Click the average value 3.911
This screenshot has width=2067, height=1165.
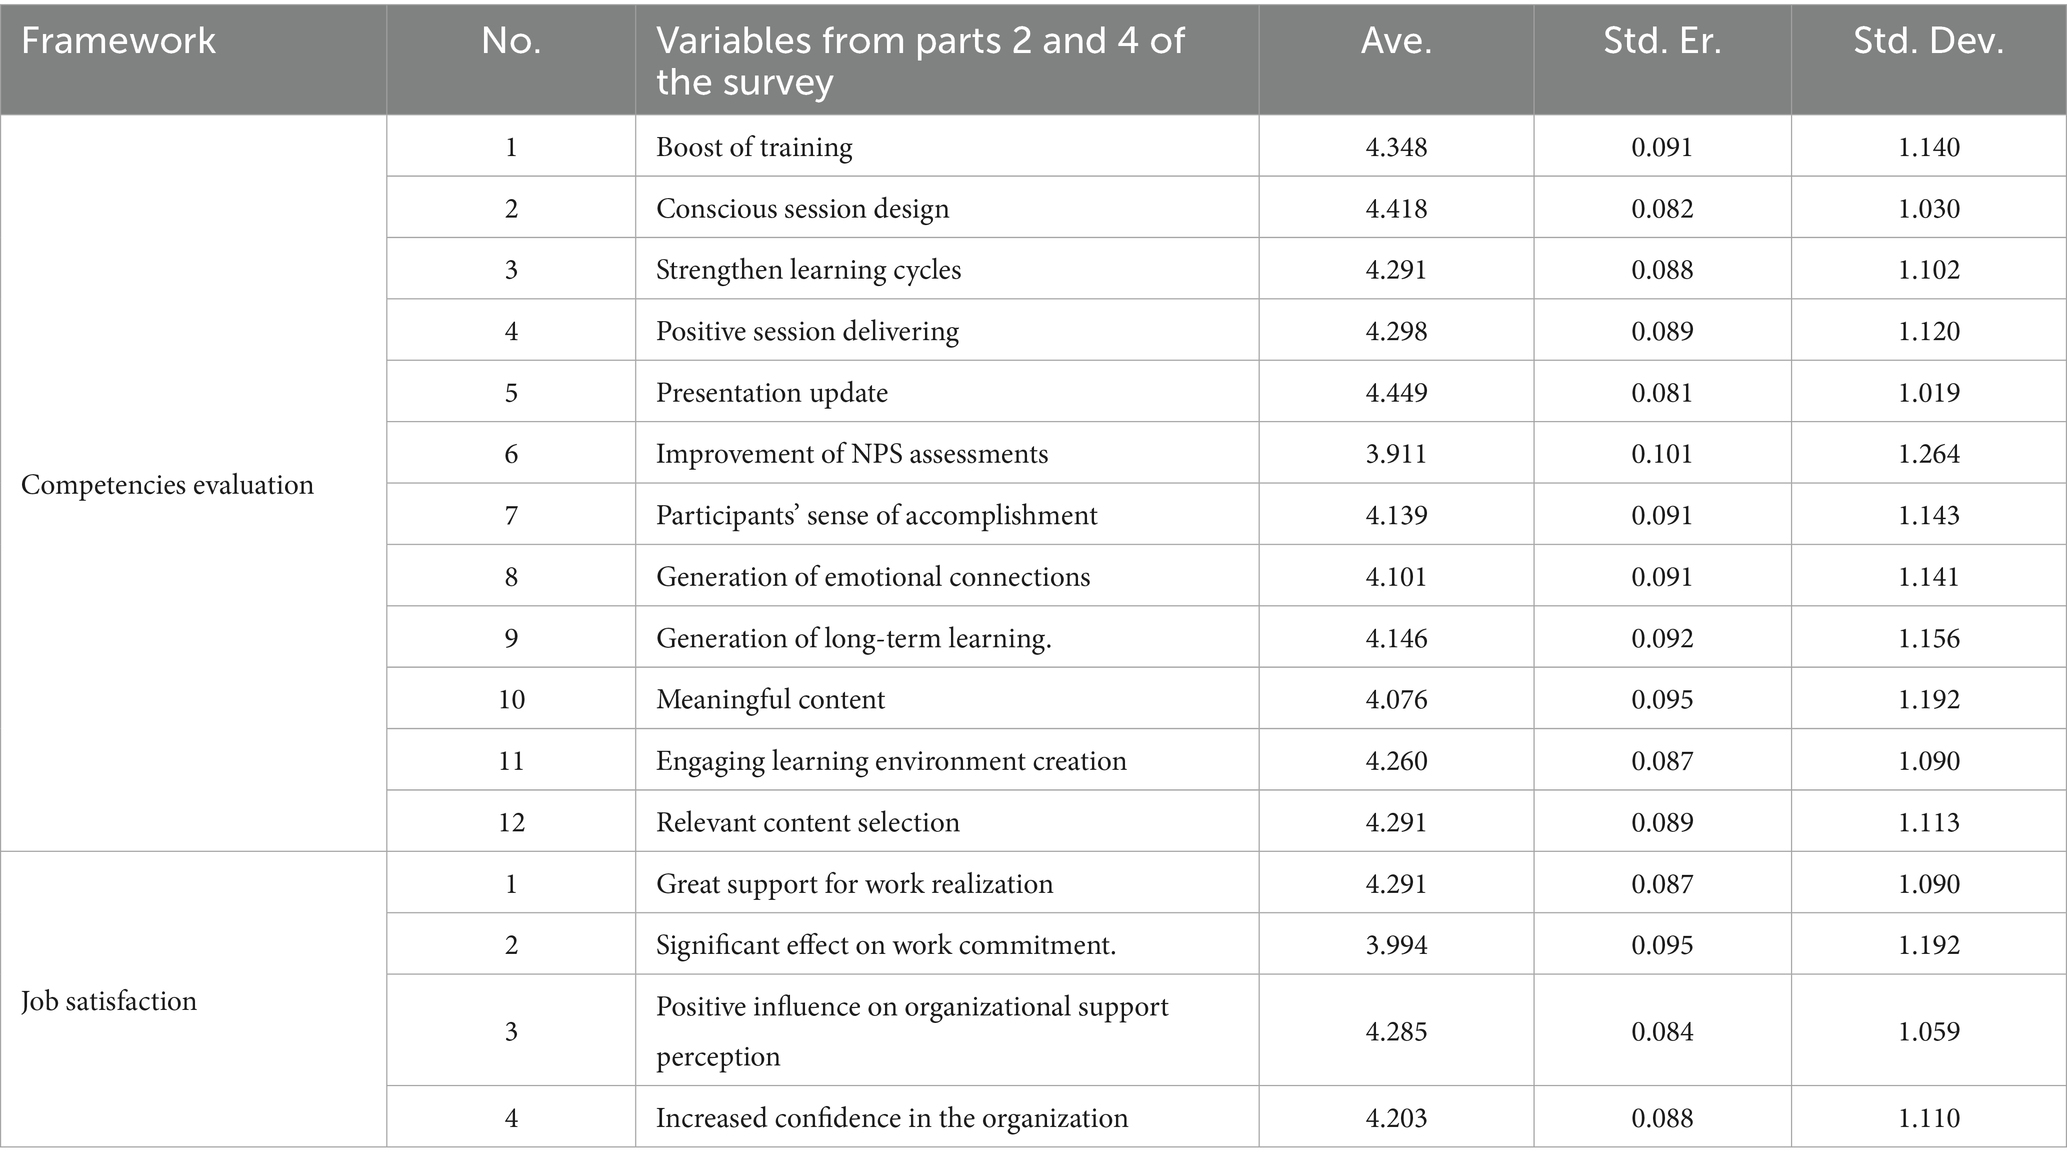point(1396,454)
